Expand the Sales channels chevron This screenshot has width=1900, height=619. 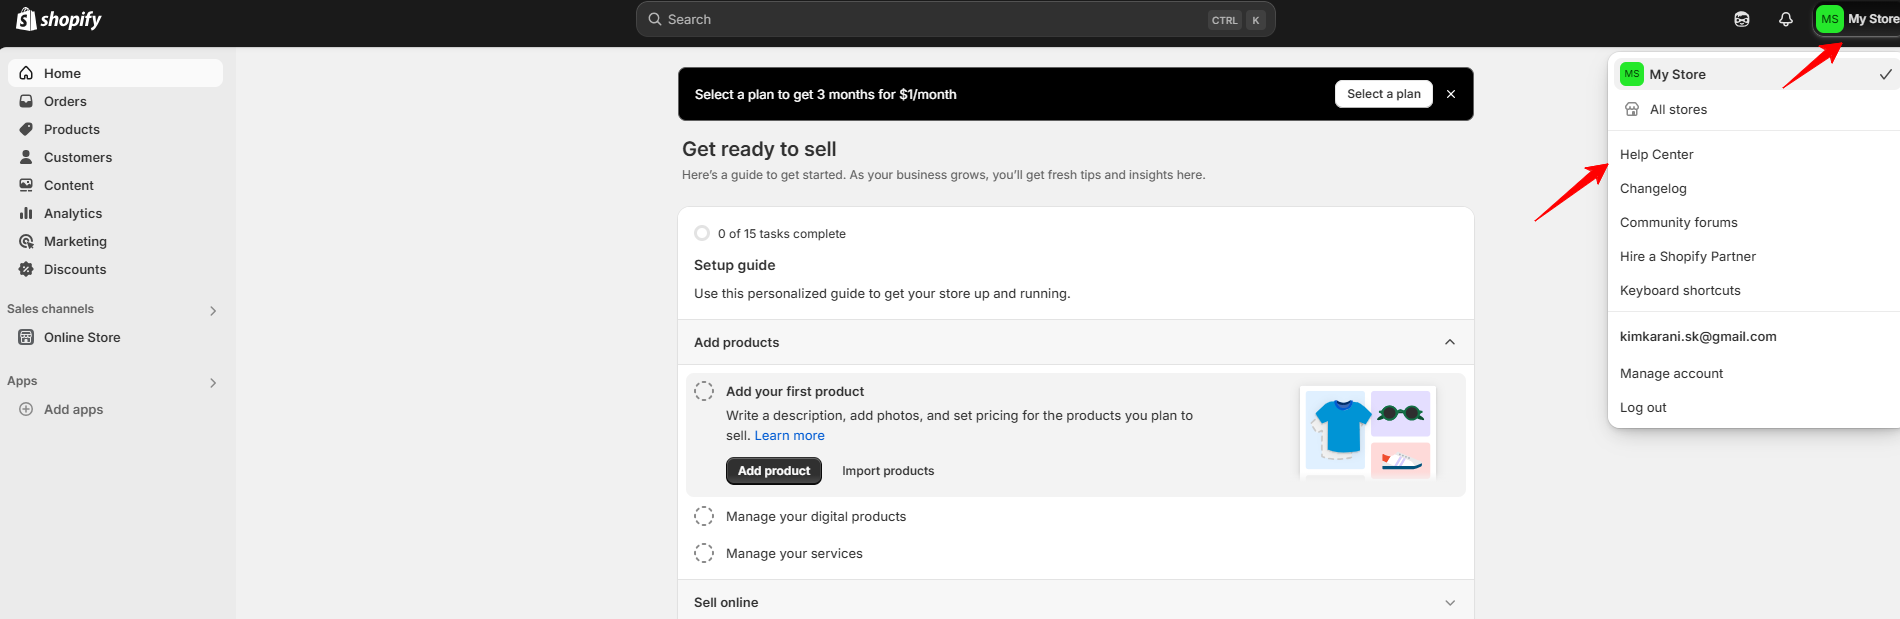click(x=212, y=310)
